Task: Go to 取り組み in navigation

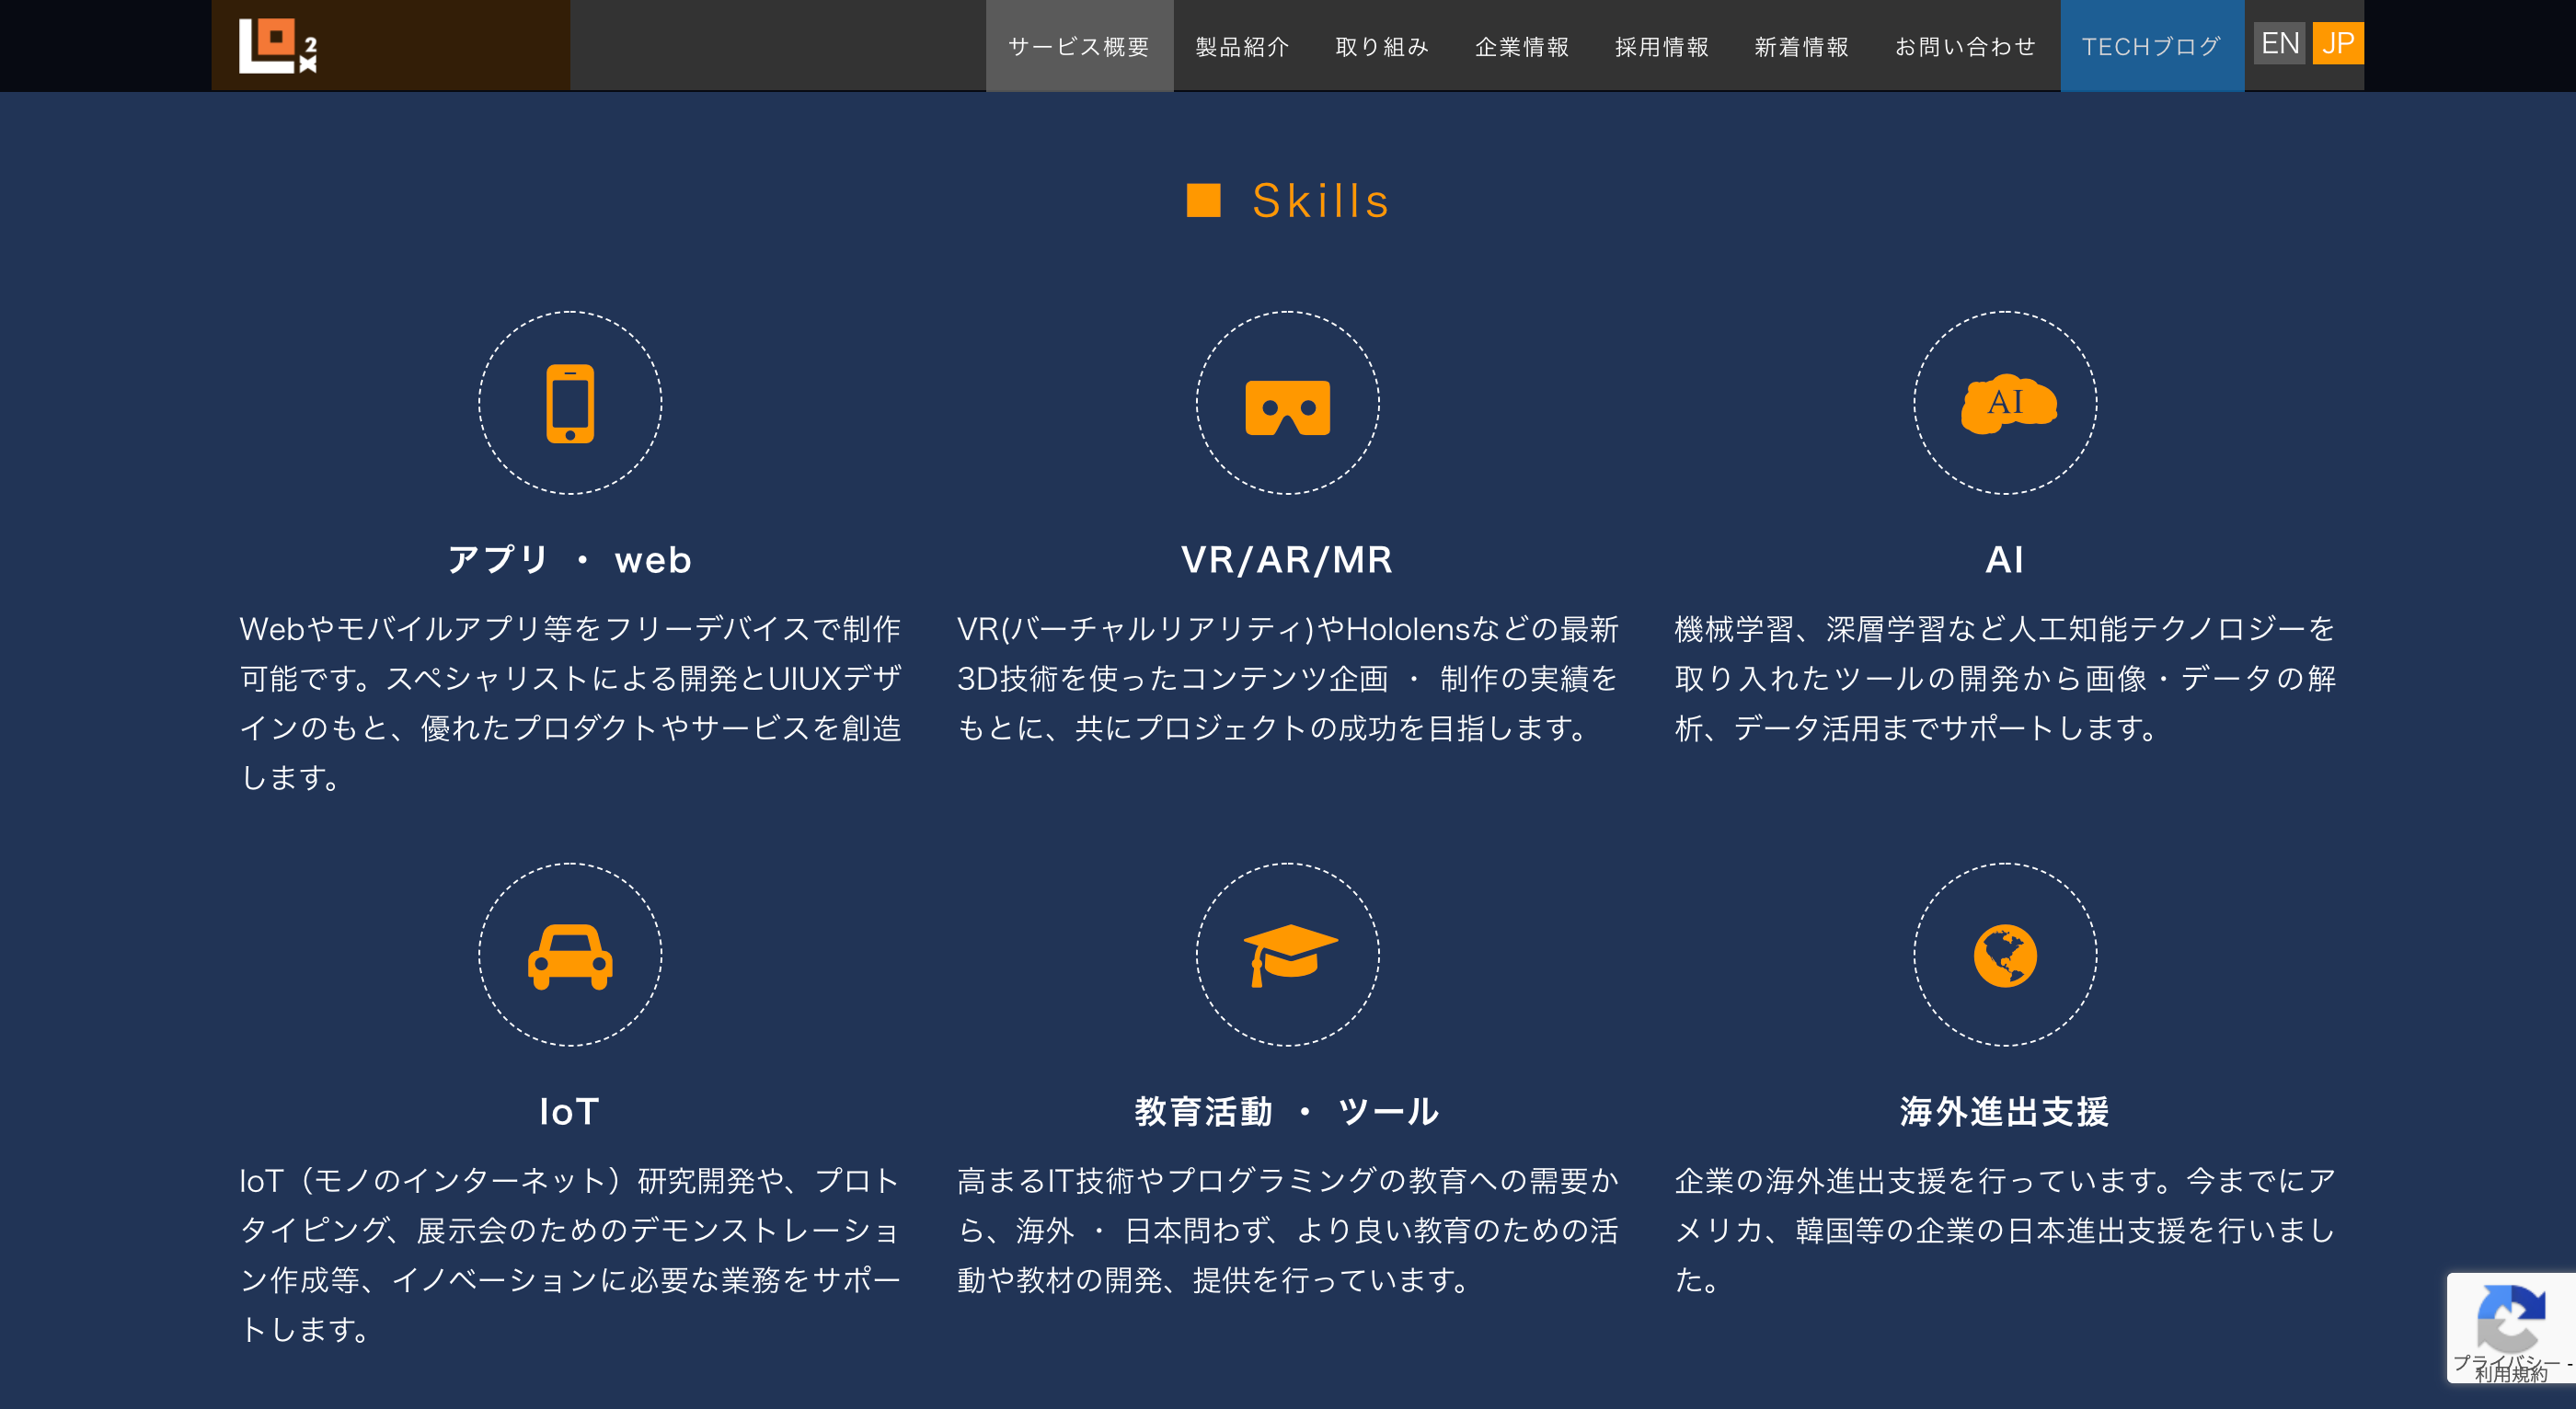Action: coord(1382,47)
